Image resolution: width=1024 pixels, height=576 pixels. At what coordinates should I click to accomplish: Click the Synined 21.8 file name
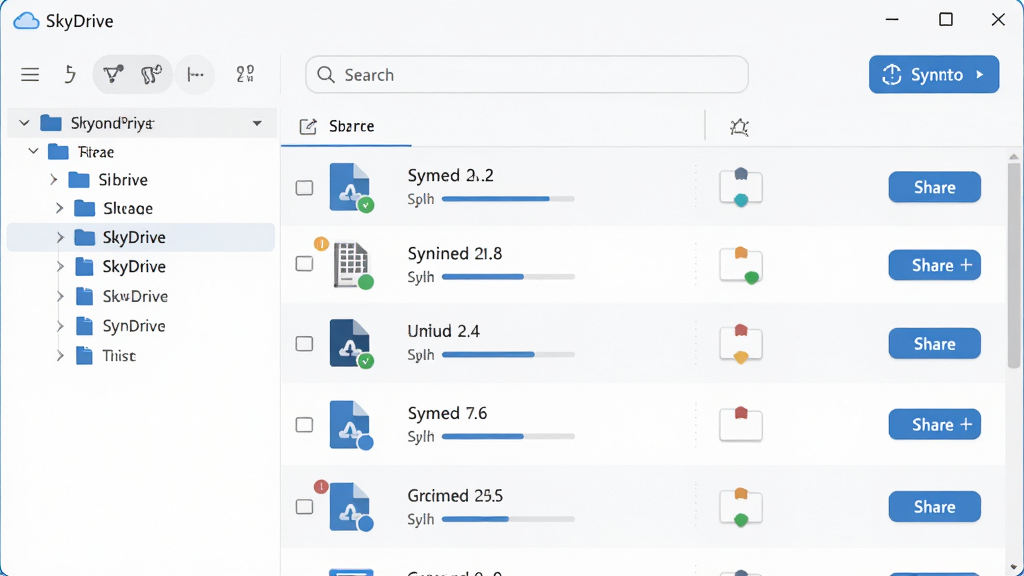click(x=455, y=253)
